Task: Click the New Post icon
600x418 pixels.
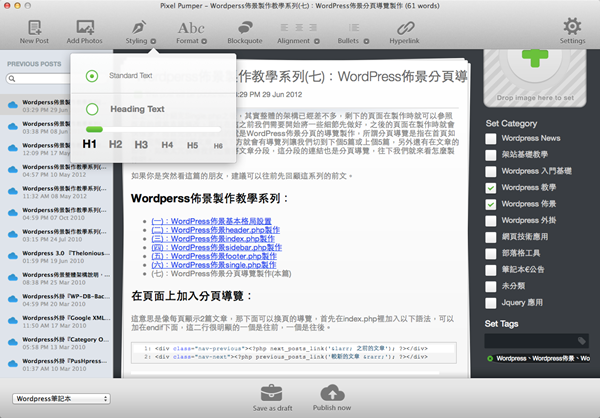Action: tap(34, 28)
